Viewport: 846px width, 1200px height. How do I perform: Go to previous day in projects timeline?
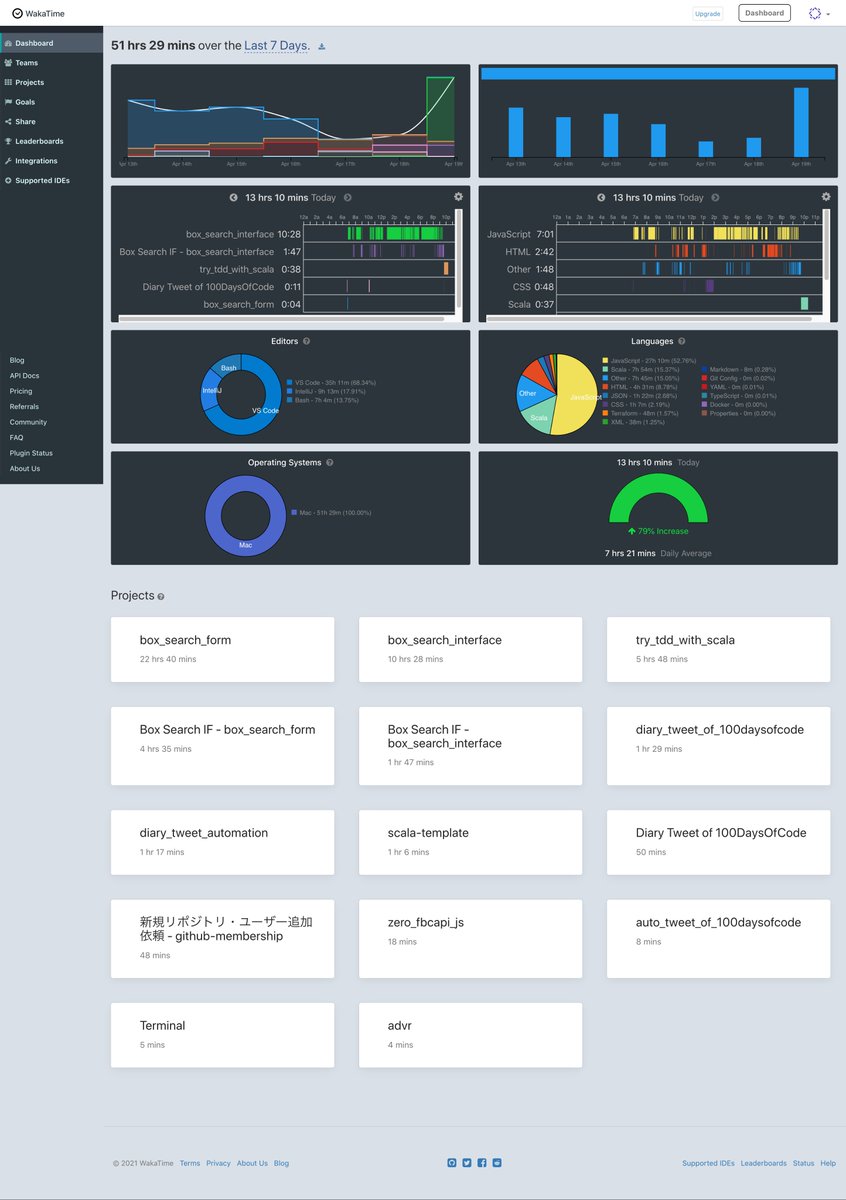coord(234,198)
